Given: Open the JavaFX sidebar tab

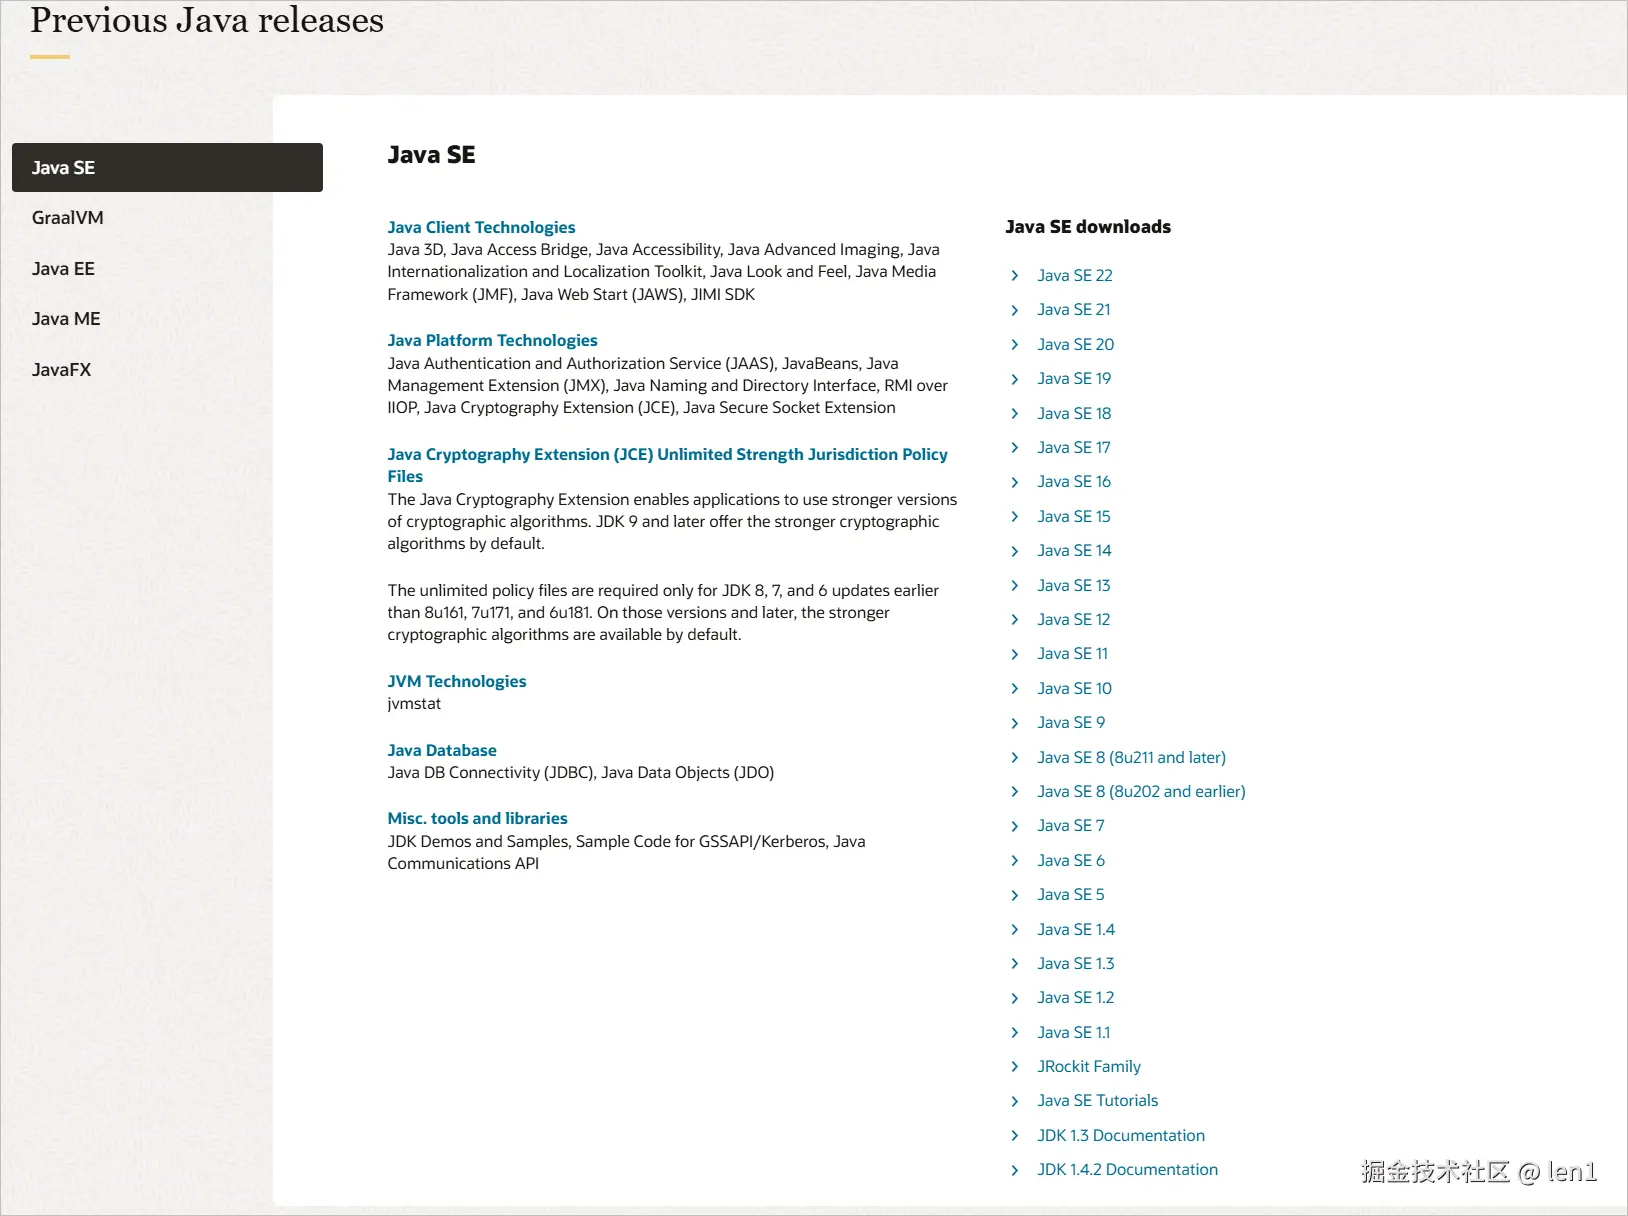Looking at the screenshot, I should point(61,369).
